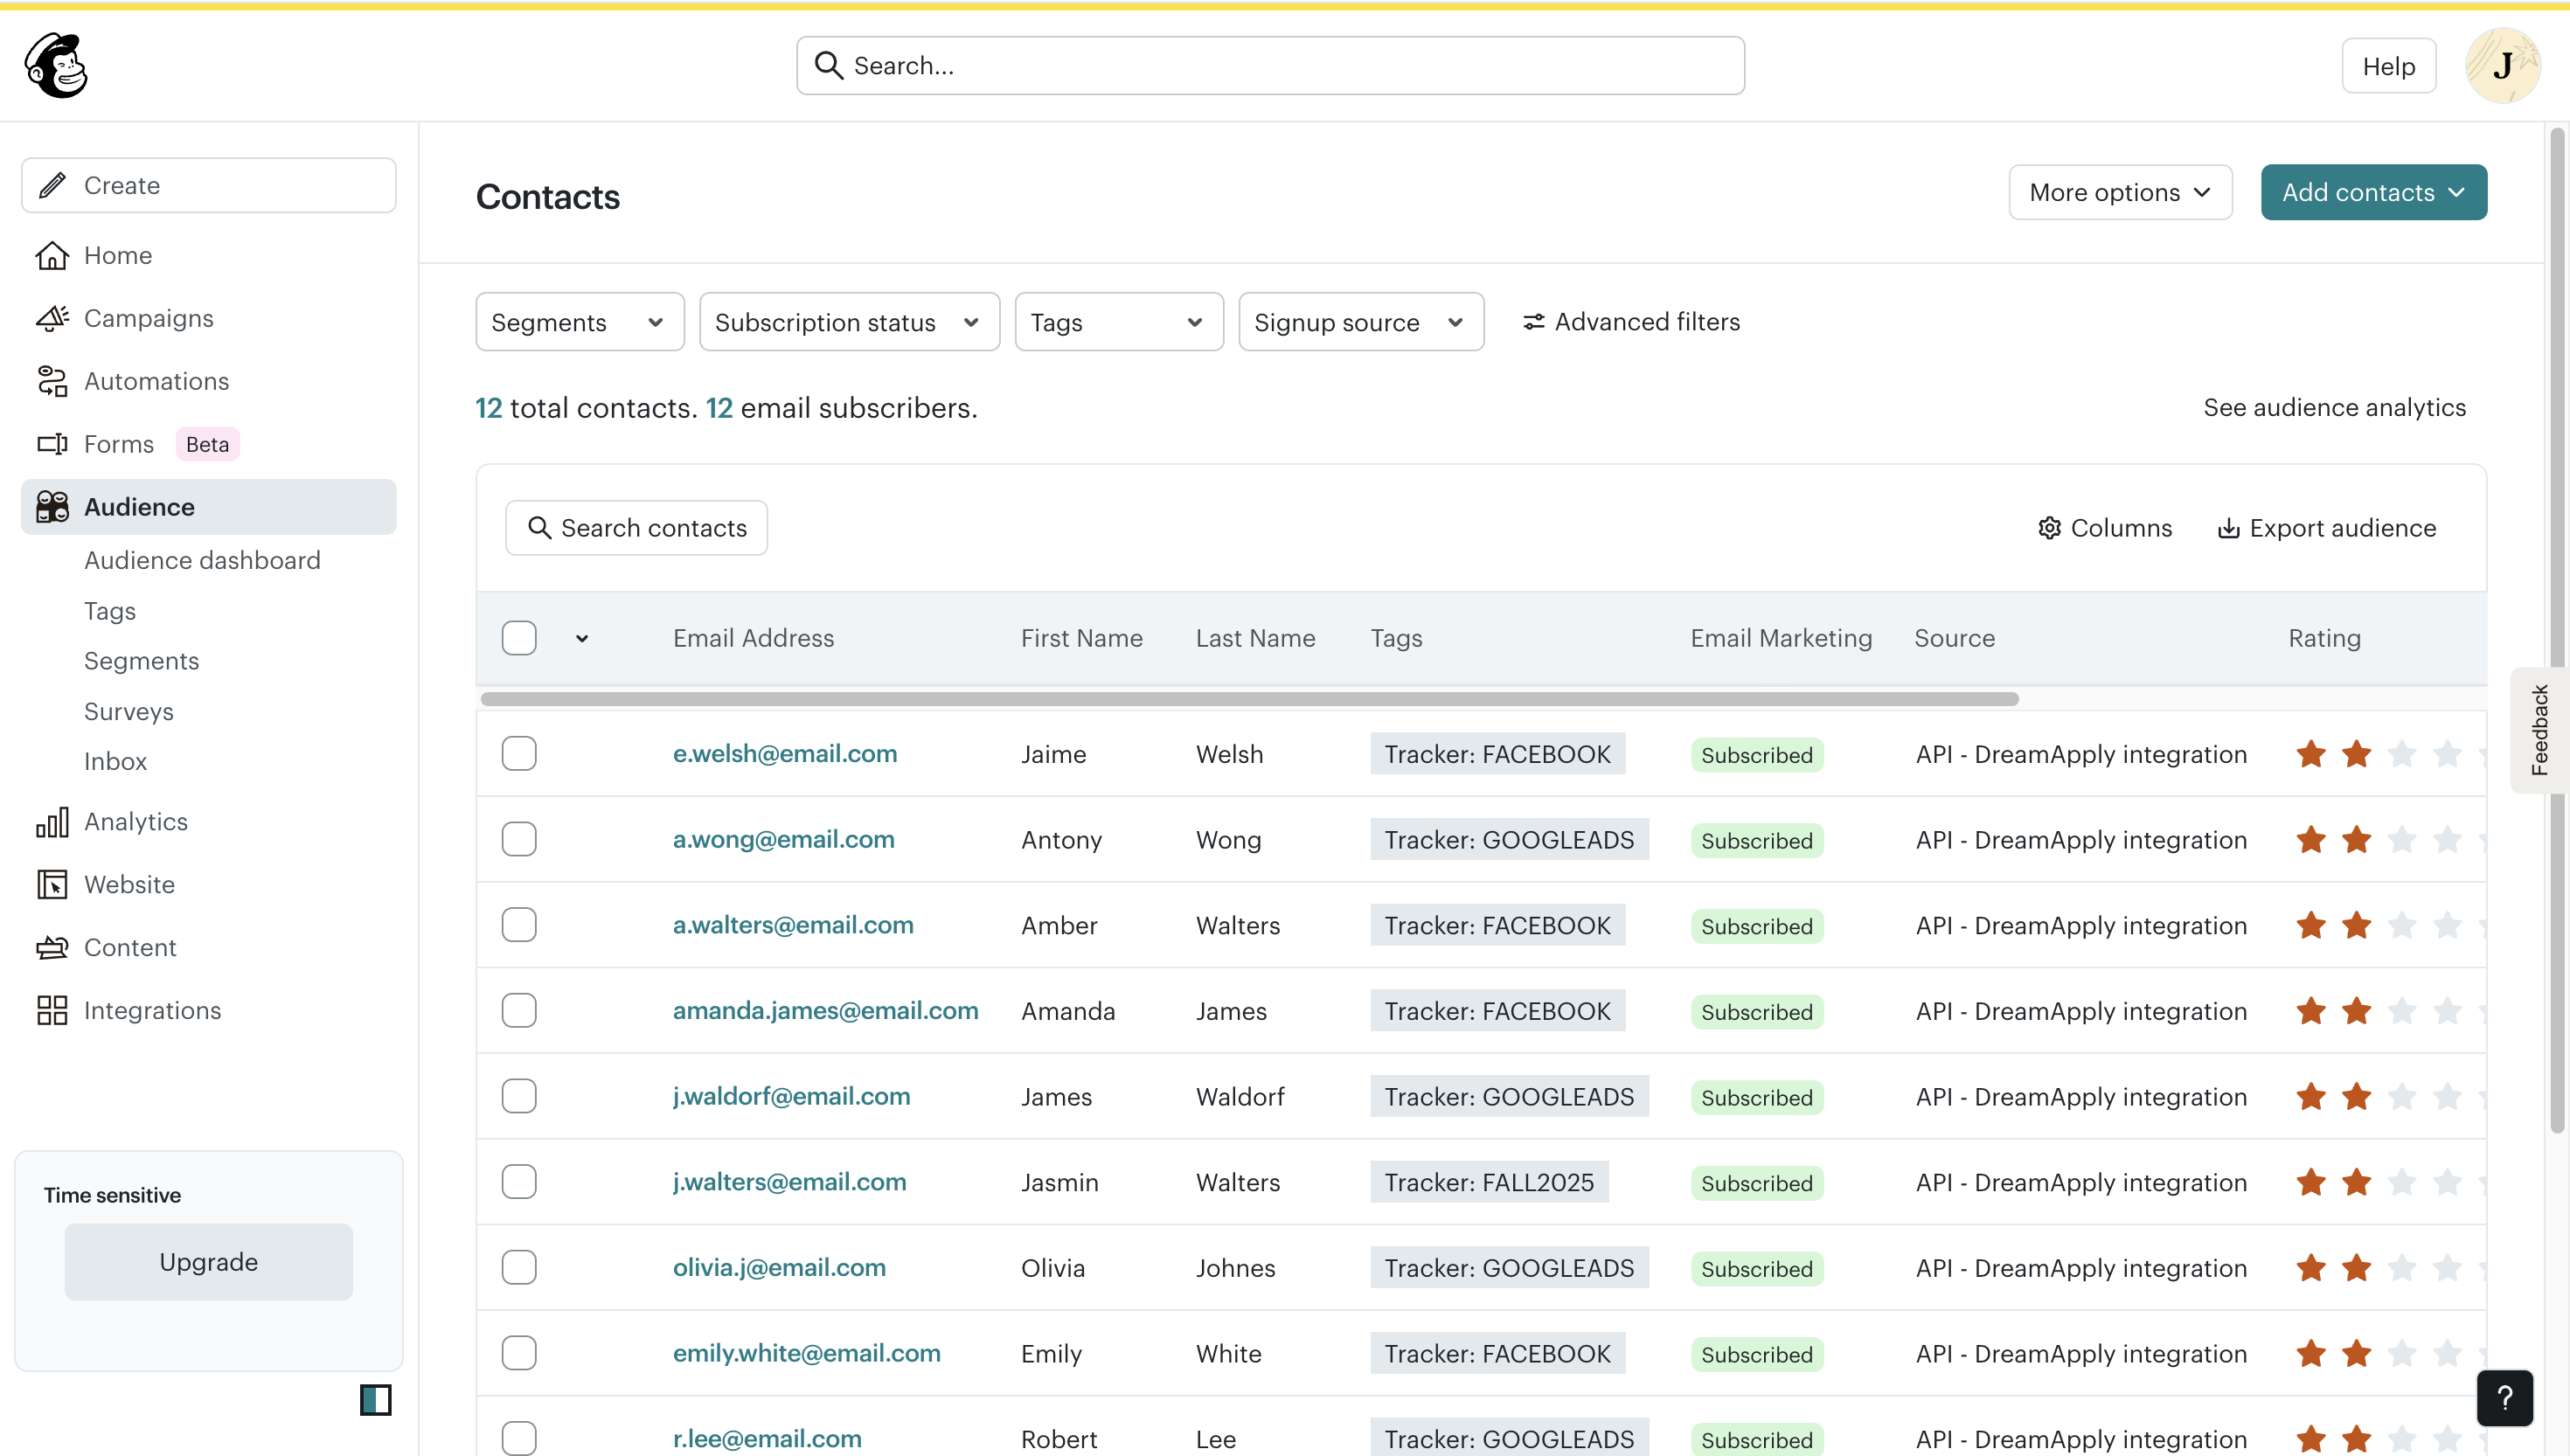Viewport: 2570px width, 1456px height.
Task: Click the Home house icon
Action: [x=52, y=255]
